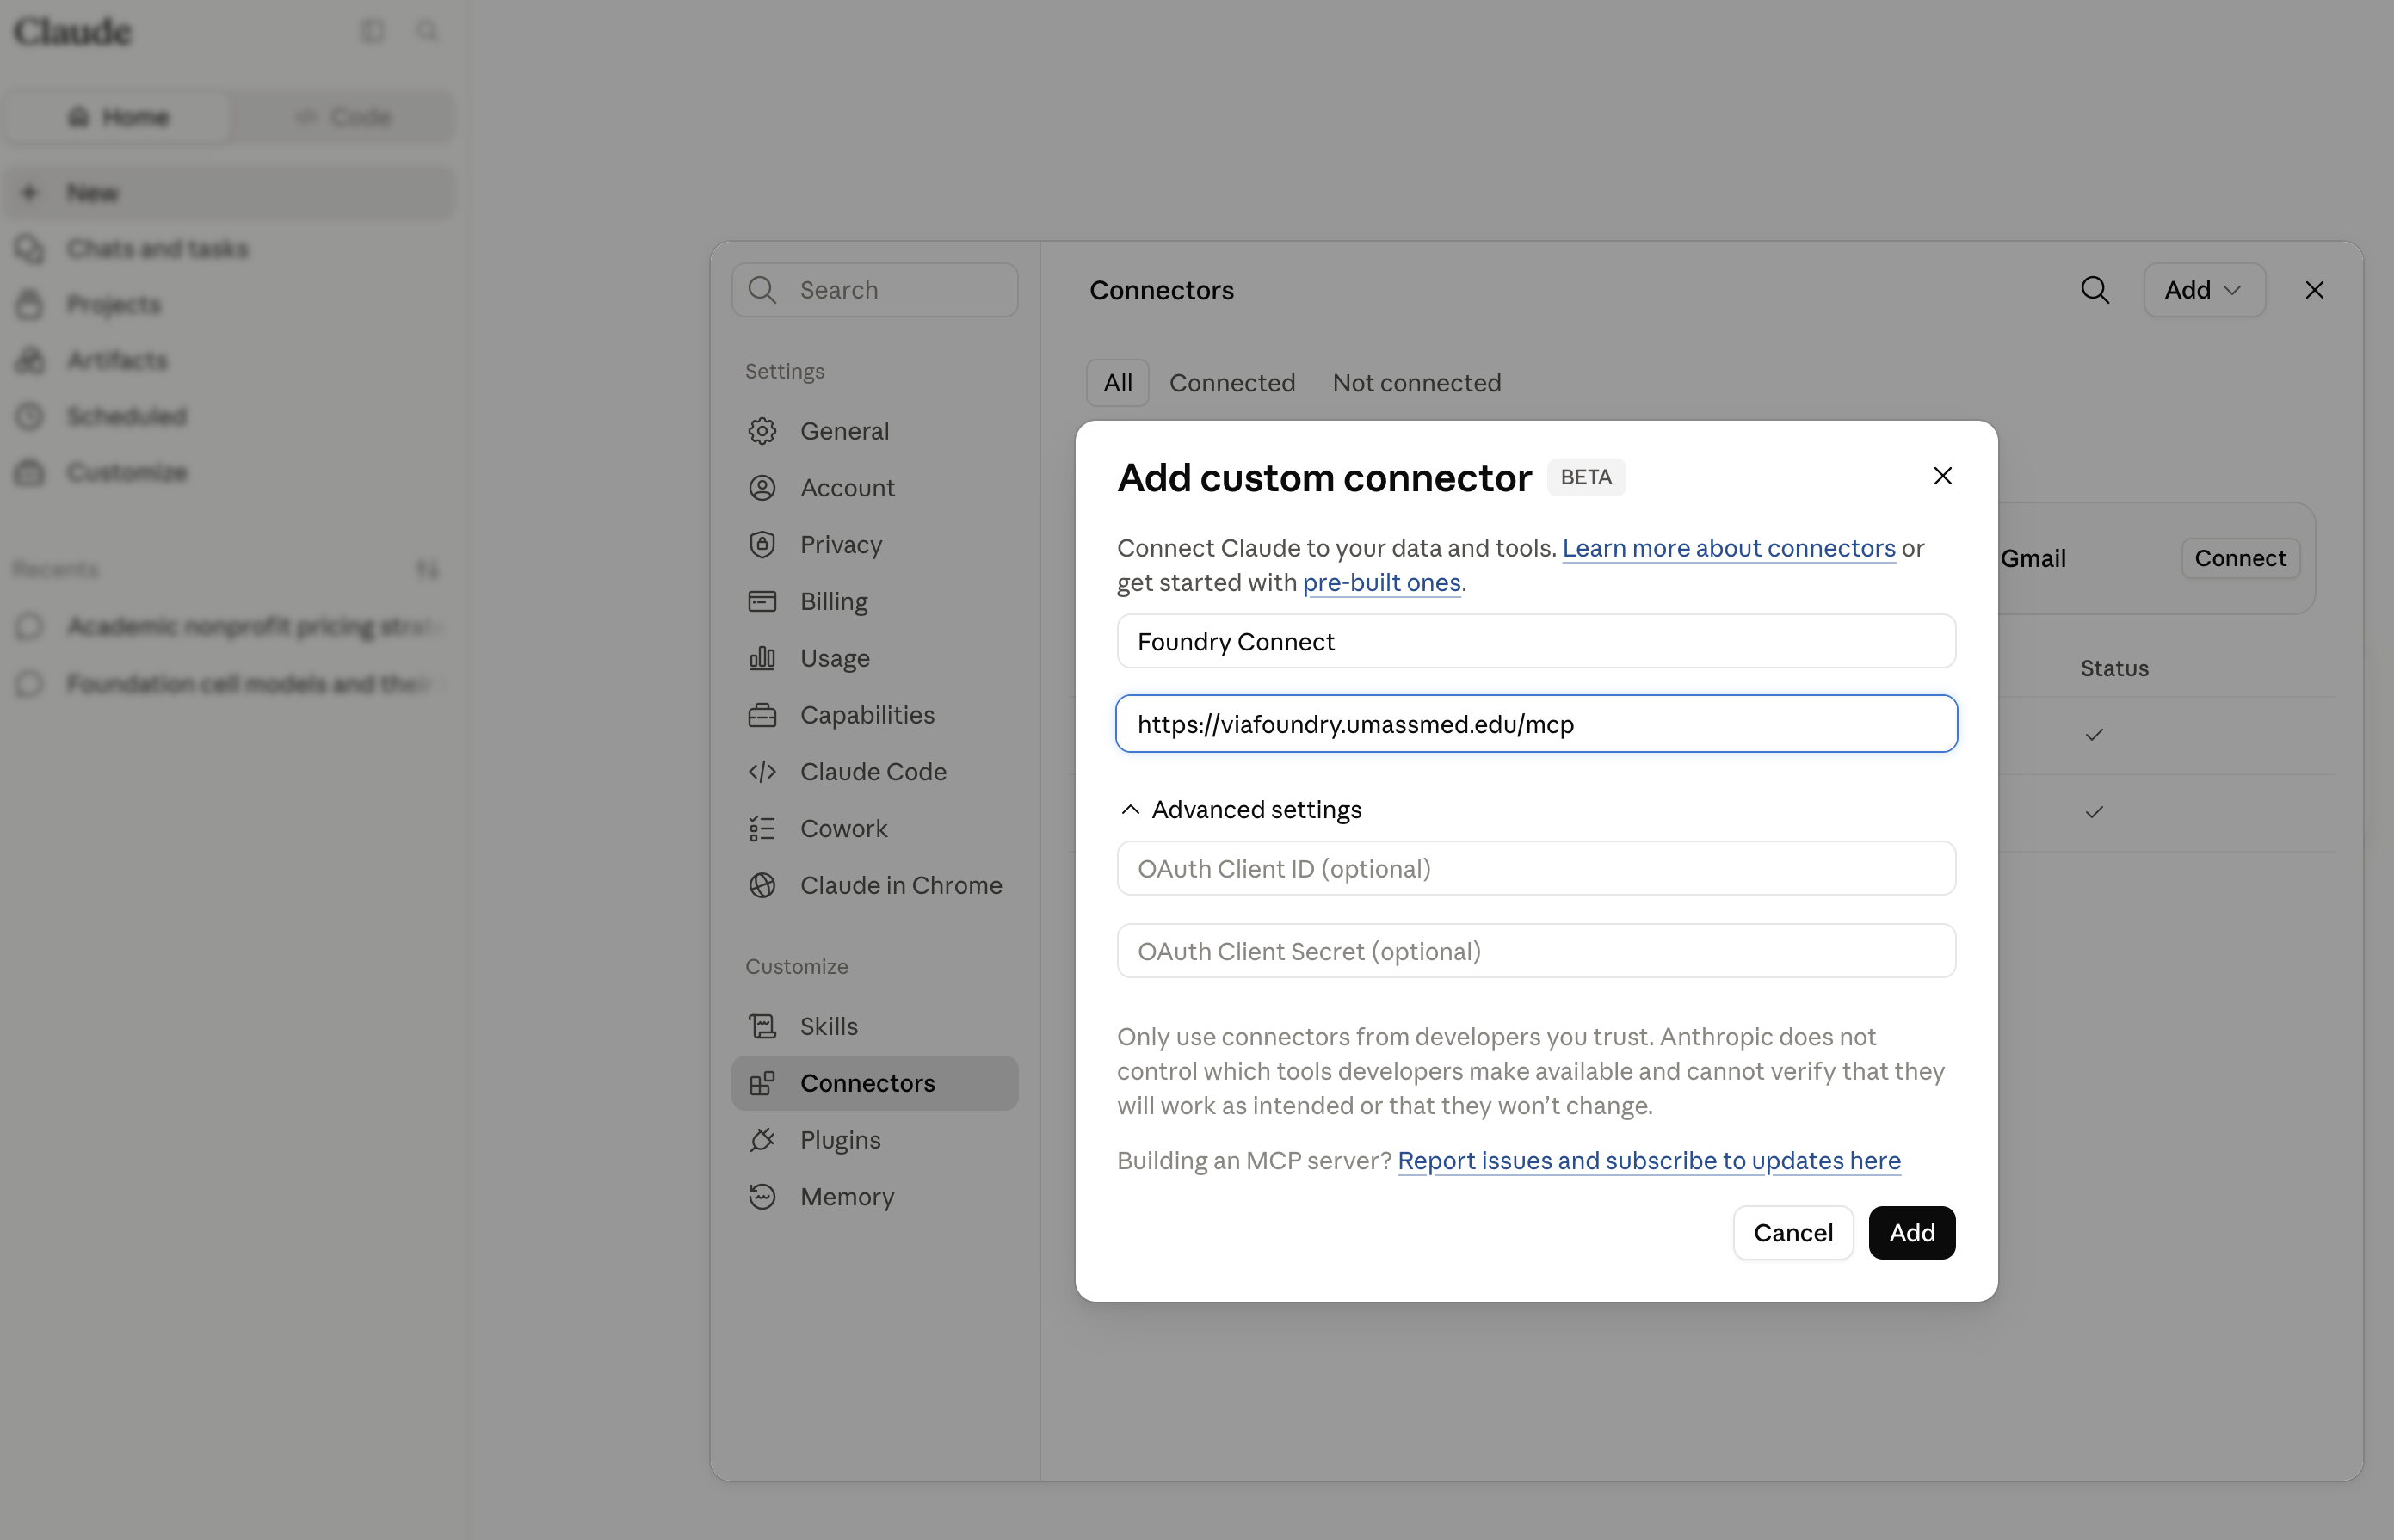The width and height of the screenshot is (2394, 1540).
Task: Open Capabilities settings
Action: (874, 715)
